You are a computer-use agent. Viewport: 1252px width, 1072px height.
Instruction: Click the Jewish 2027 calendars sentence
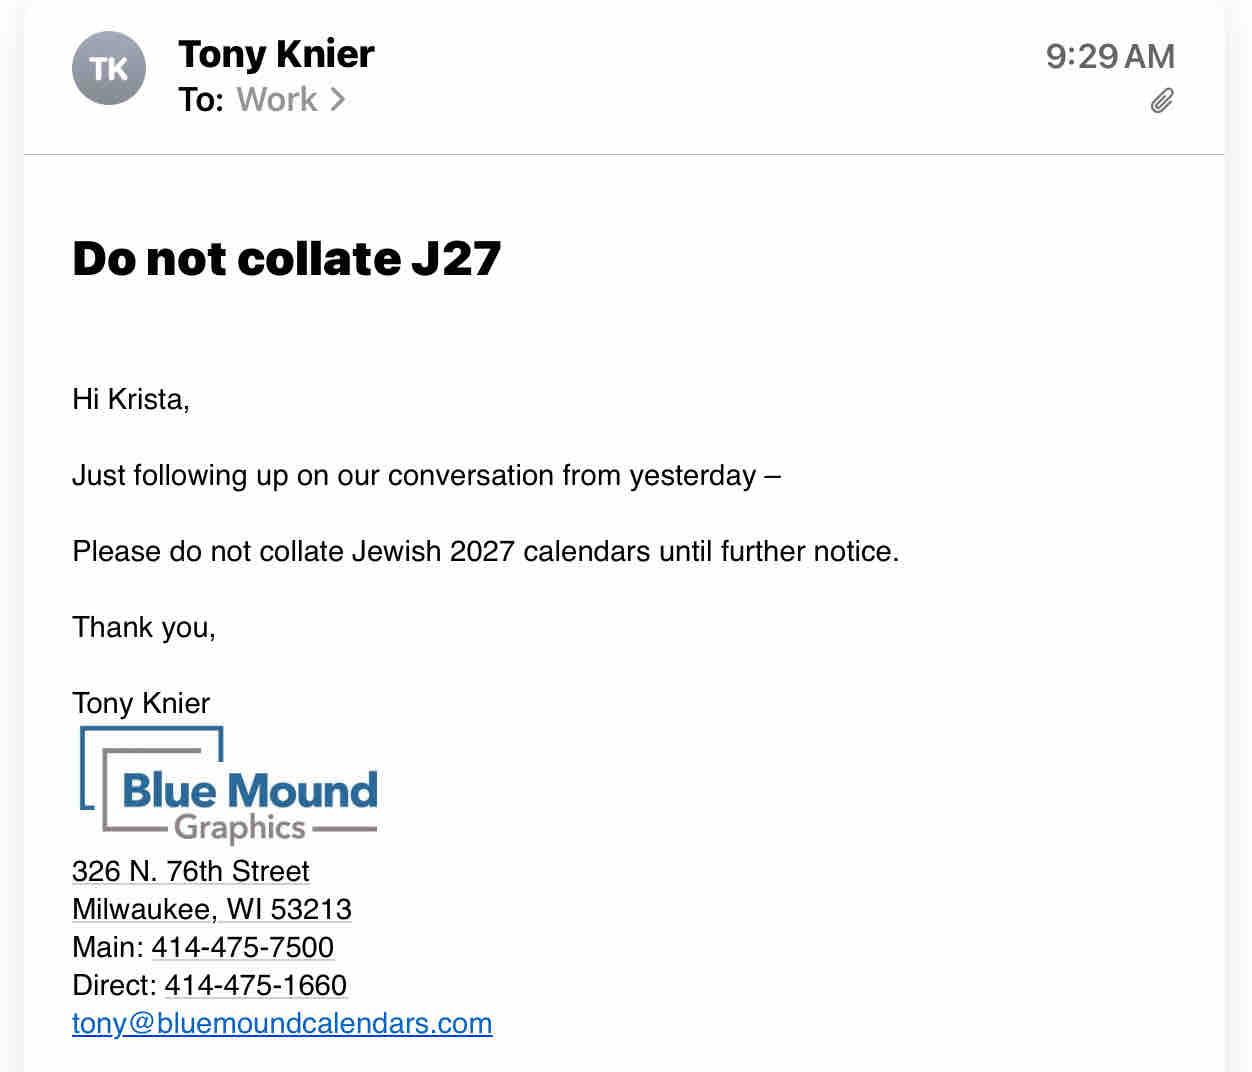[x=486, y=551]
